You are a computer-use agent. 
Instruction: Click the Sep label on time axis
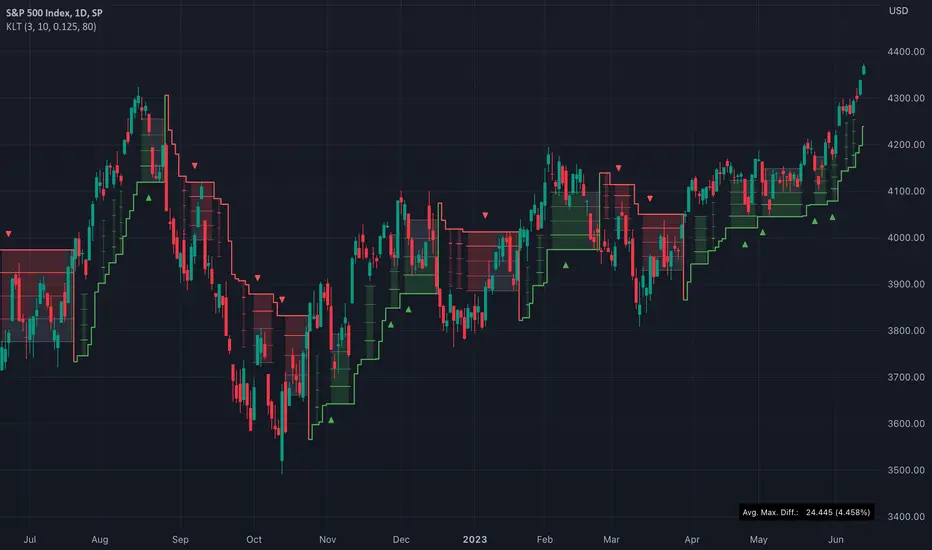click(180, 539)
